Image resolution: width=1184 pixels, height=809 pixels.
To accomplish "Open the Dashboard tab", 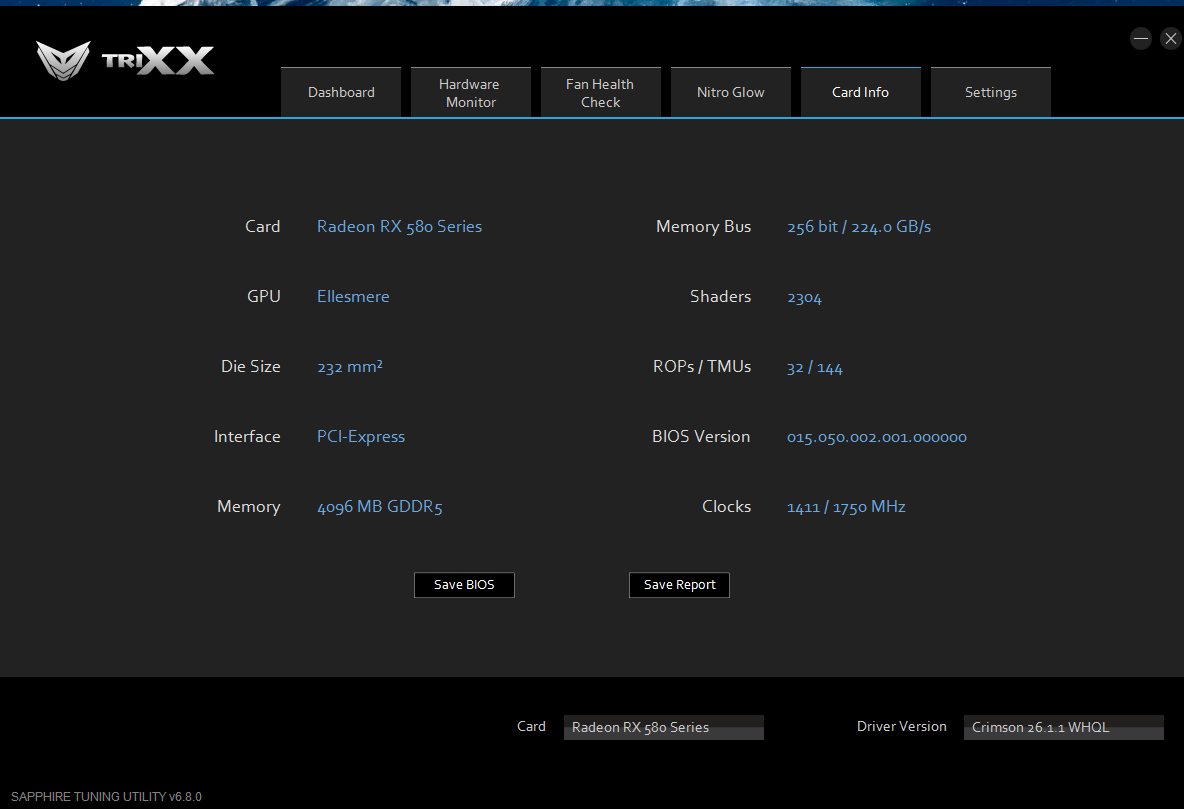I will 341,92.
